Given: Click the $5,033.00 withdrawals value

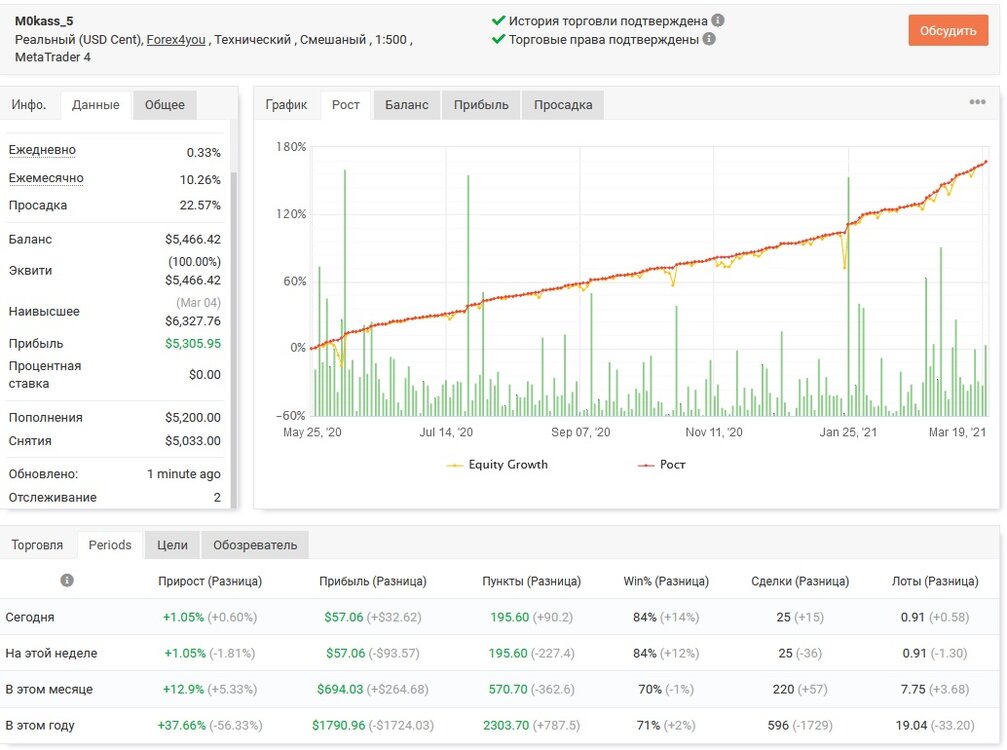Looking at the screenshot, I should point(193,441).
